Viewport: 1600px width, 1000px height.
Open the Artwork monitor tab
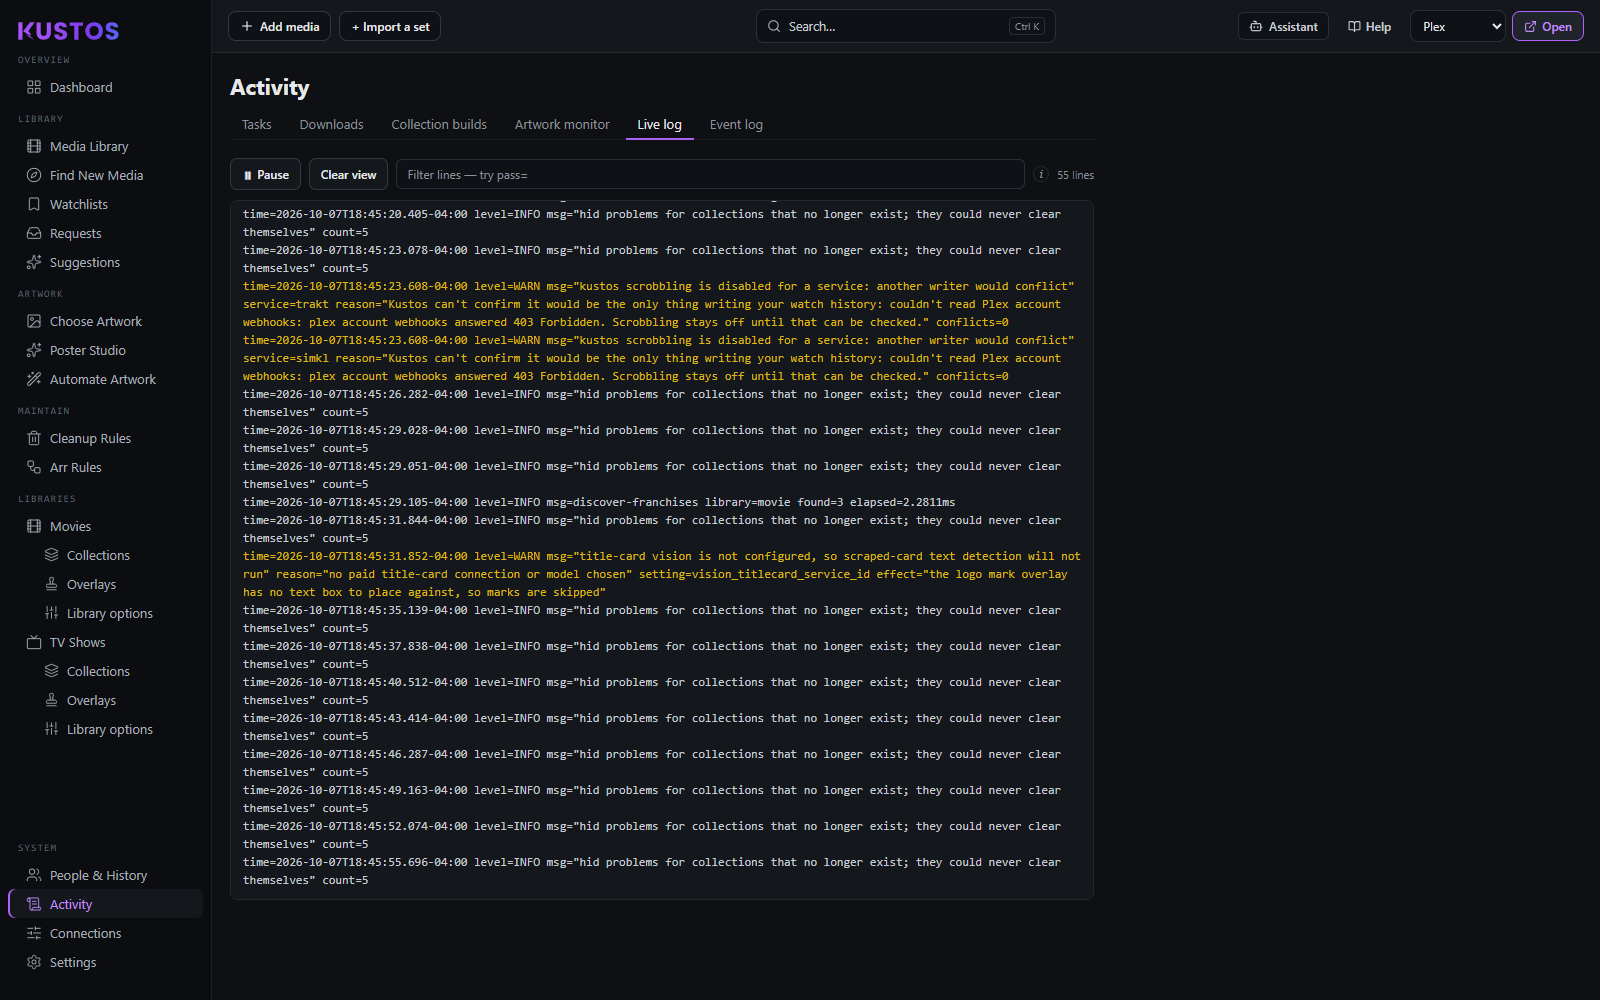(x=562, y=124)
